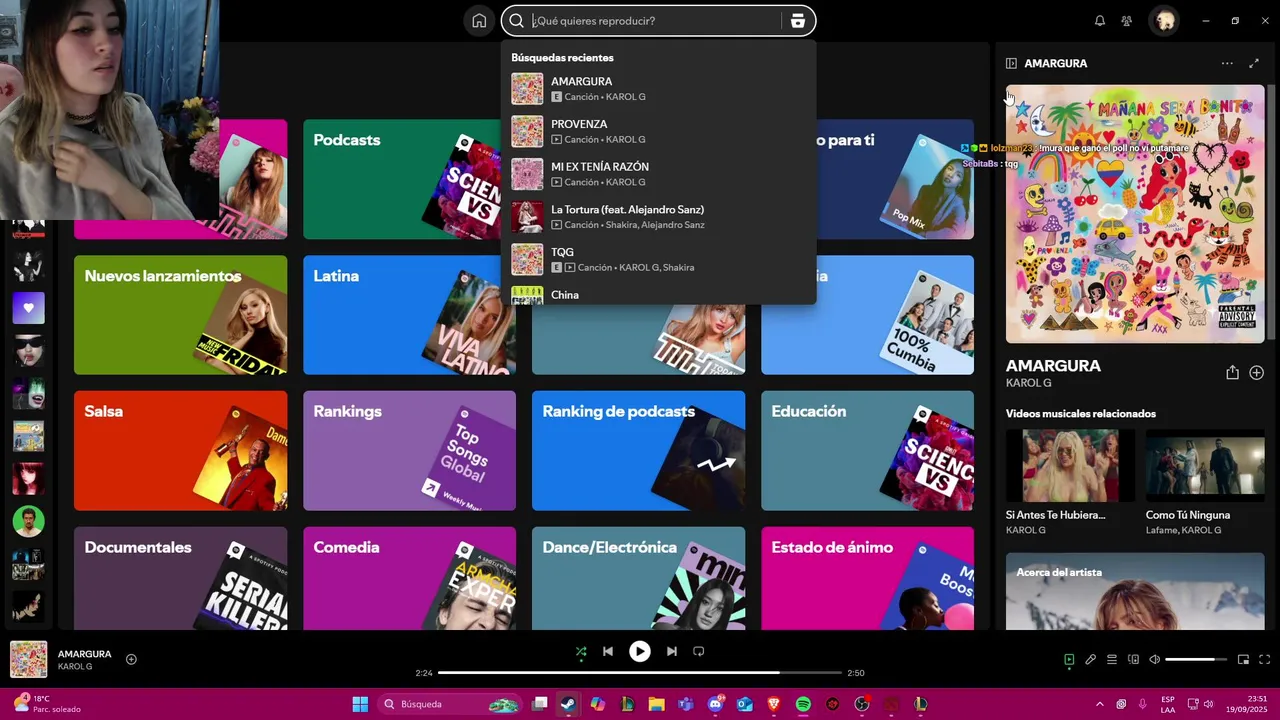Go to Spotify Home via house icon
Screen dimensions: 1280x720
[479, 21]
